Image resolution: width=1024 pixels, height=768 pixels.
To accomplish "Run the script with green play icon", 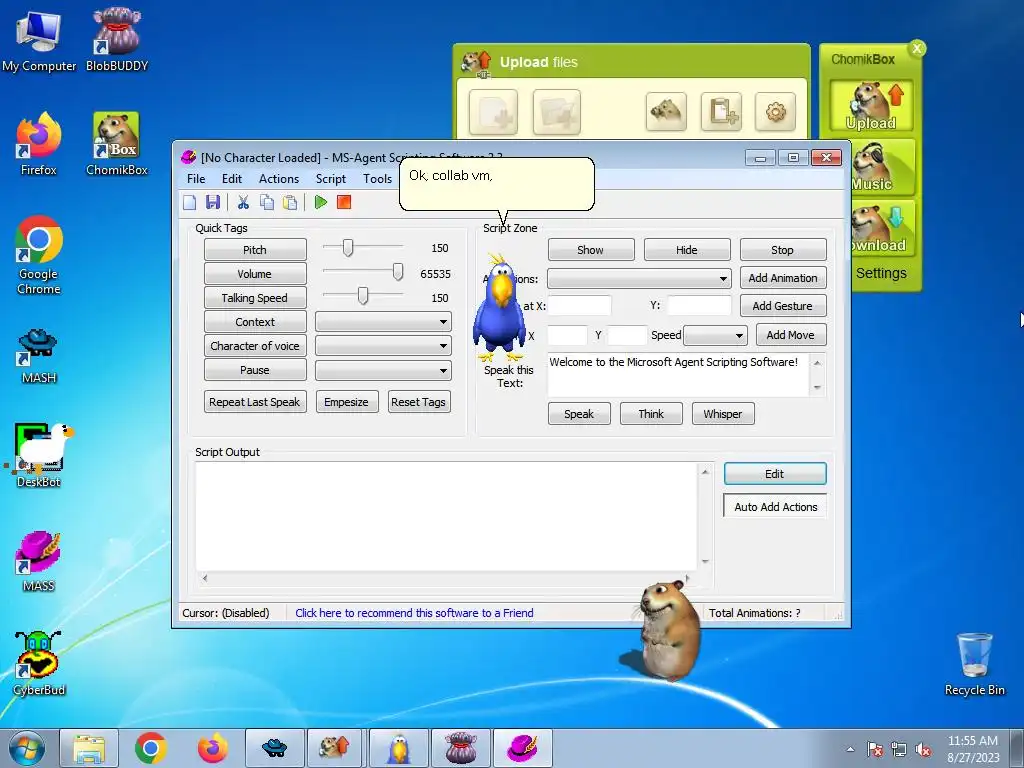I will click(321, 202).
